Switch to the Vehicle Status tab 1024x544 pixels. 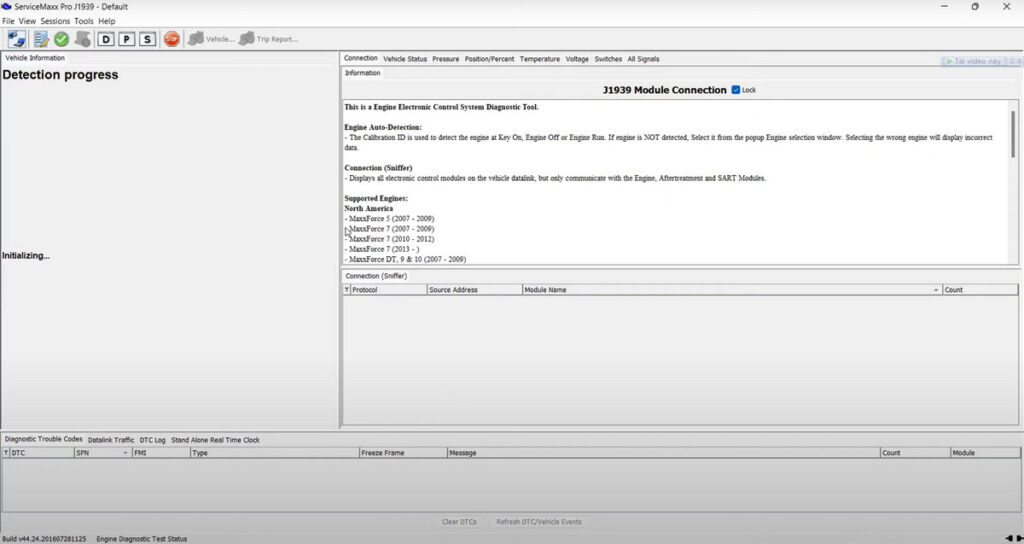(405, 59)
